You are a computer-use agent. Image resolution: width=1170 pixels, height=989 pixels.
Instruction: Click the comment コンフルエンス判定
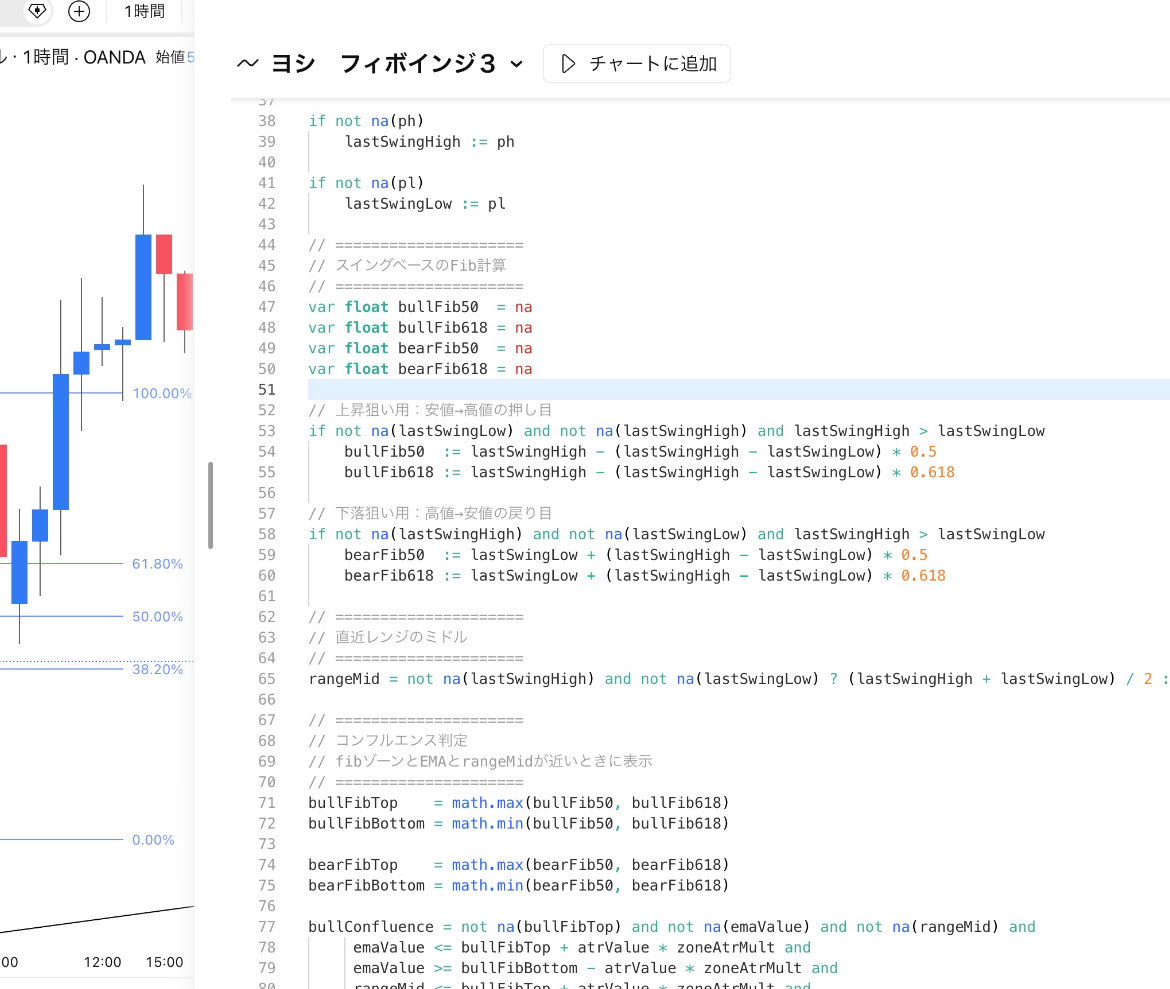[388, 740]
